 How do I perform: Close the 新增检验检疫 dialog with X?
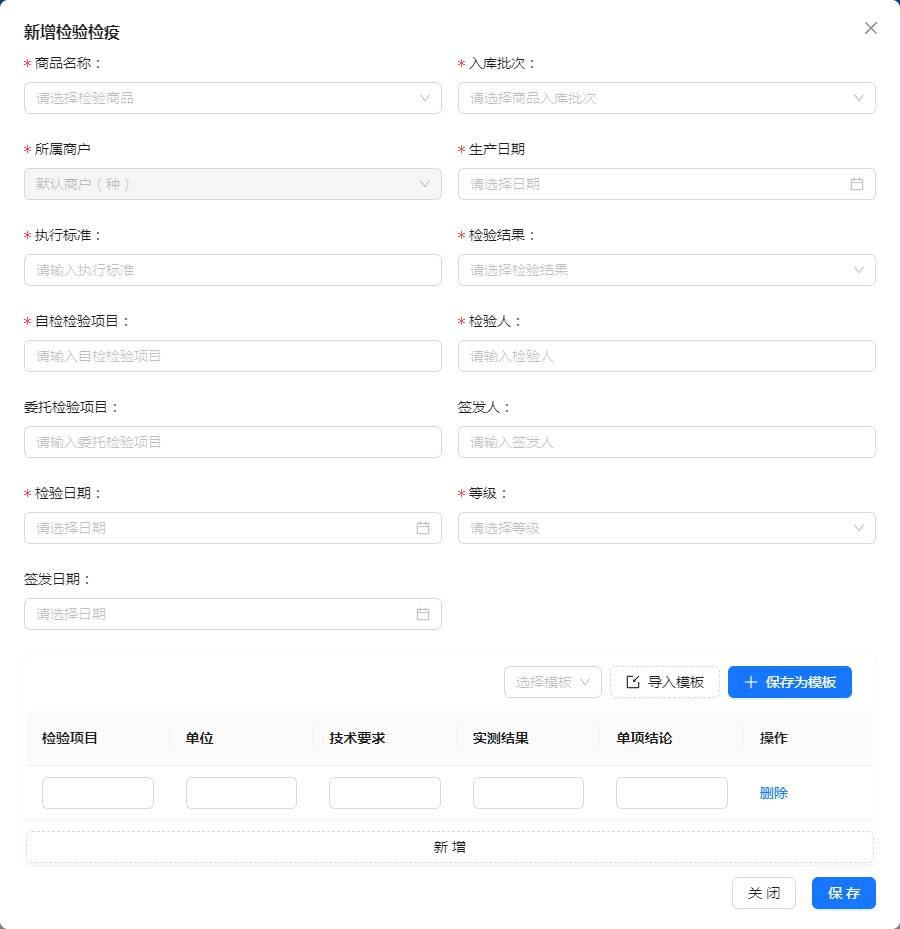click(870, 28)
